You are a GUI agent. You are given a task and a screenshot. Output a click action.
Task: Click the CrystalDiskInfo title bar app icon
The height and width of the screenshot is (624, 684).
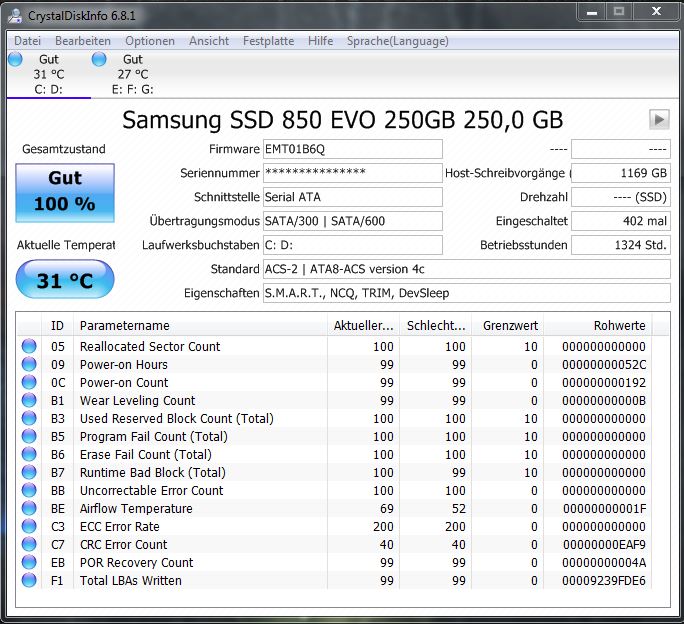coord(15,15)
